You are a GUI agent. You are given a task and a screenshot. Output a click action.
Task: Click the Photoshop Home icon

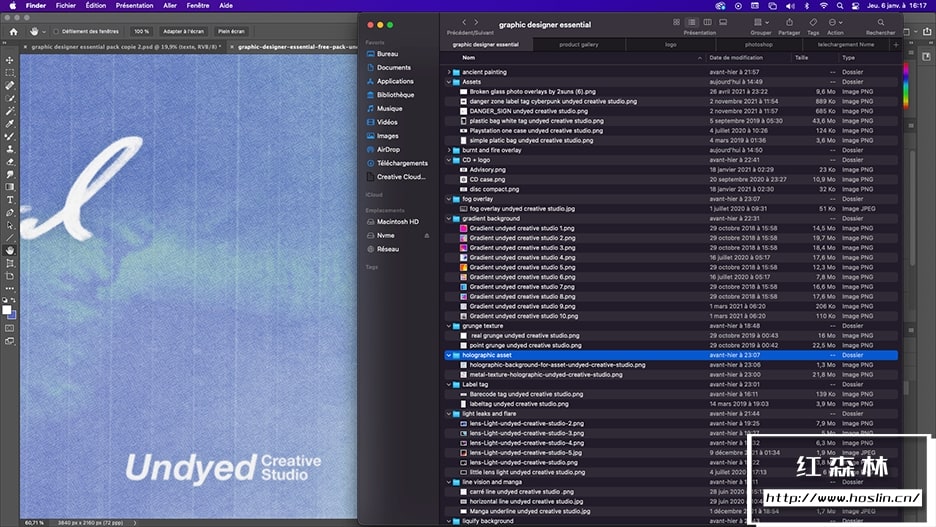point(13,31)
